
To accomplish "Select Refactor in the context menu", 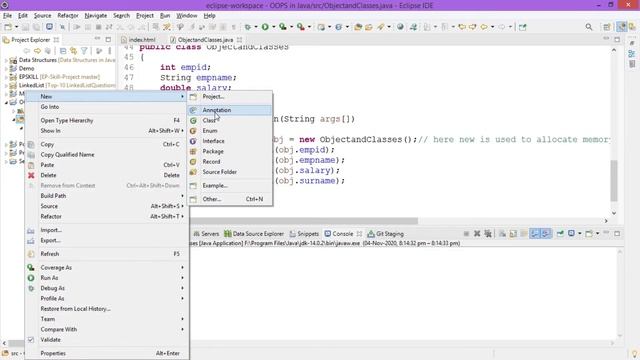I will 106,216.
